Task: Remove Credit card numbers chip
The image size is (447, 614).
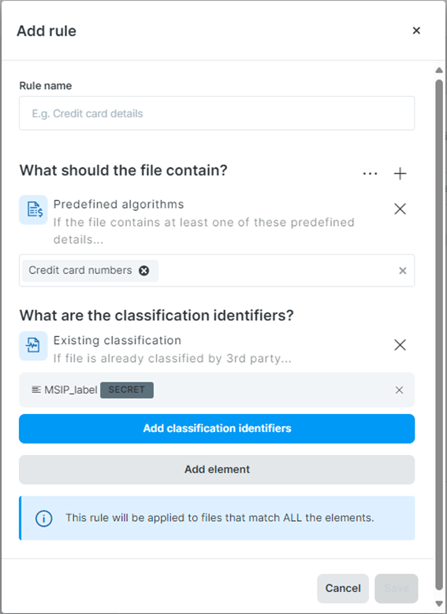Action: click(144, 271)
